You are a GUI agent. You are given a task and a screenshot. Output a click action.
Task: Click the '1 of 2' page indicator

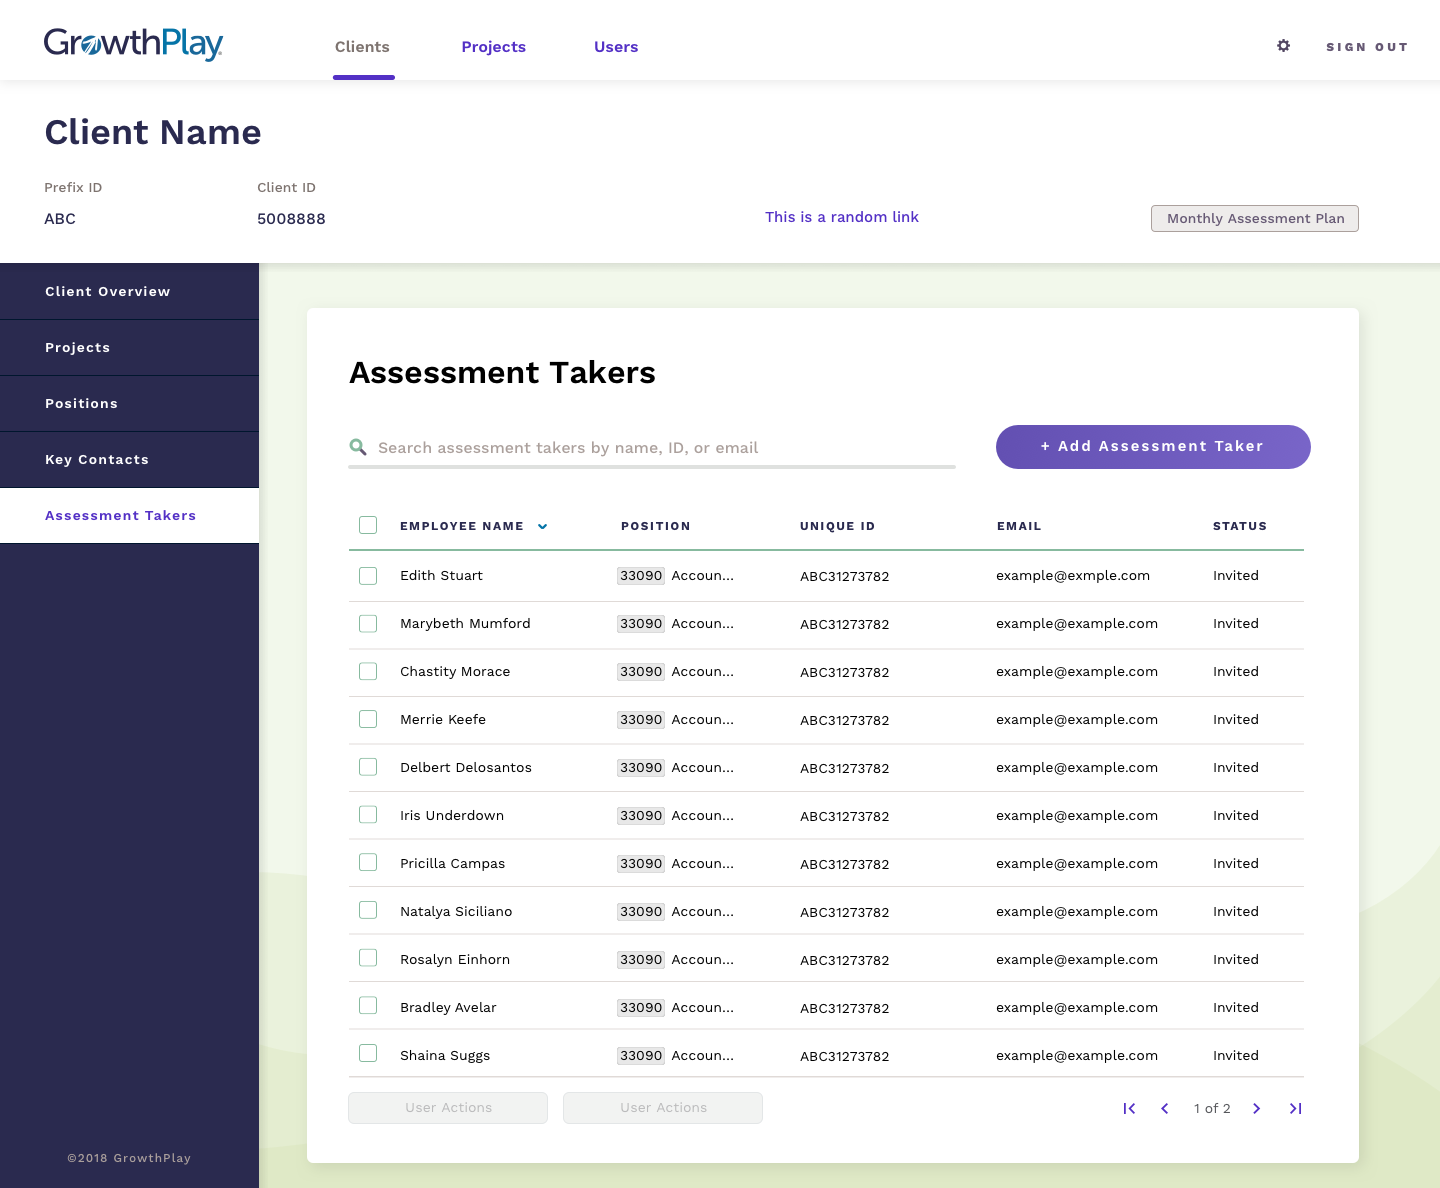pos(1212,1108)
